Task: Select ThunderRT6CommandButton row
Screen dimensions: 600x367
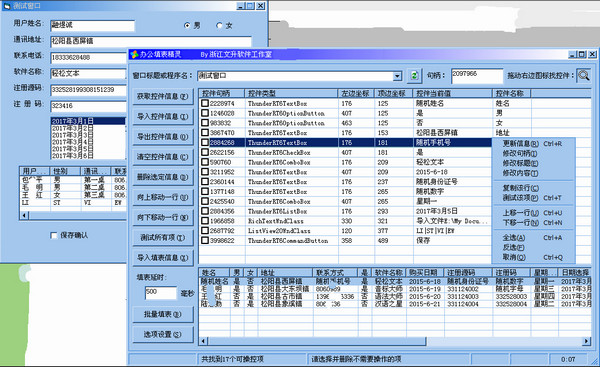Action: (344, 240)
